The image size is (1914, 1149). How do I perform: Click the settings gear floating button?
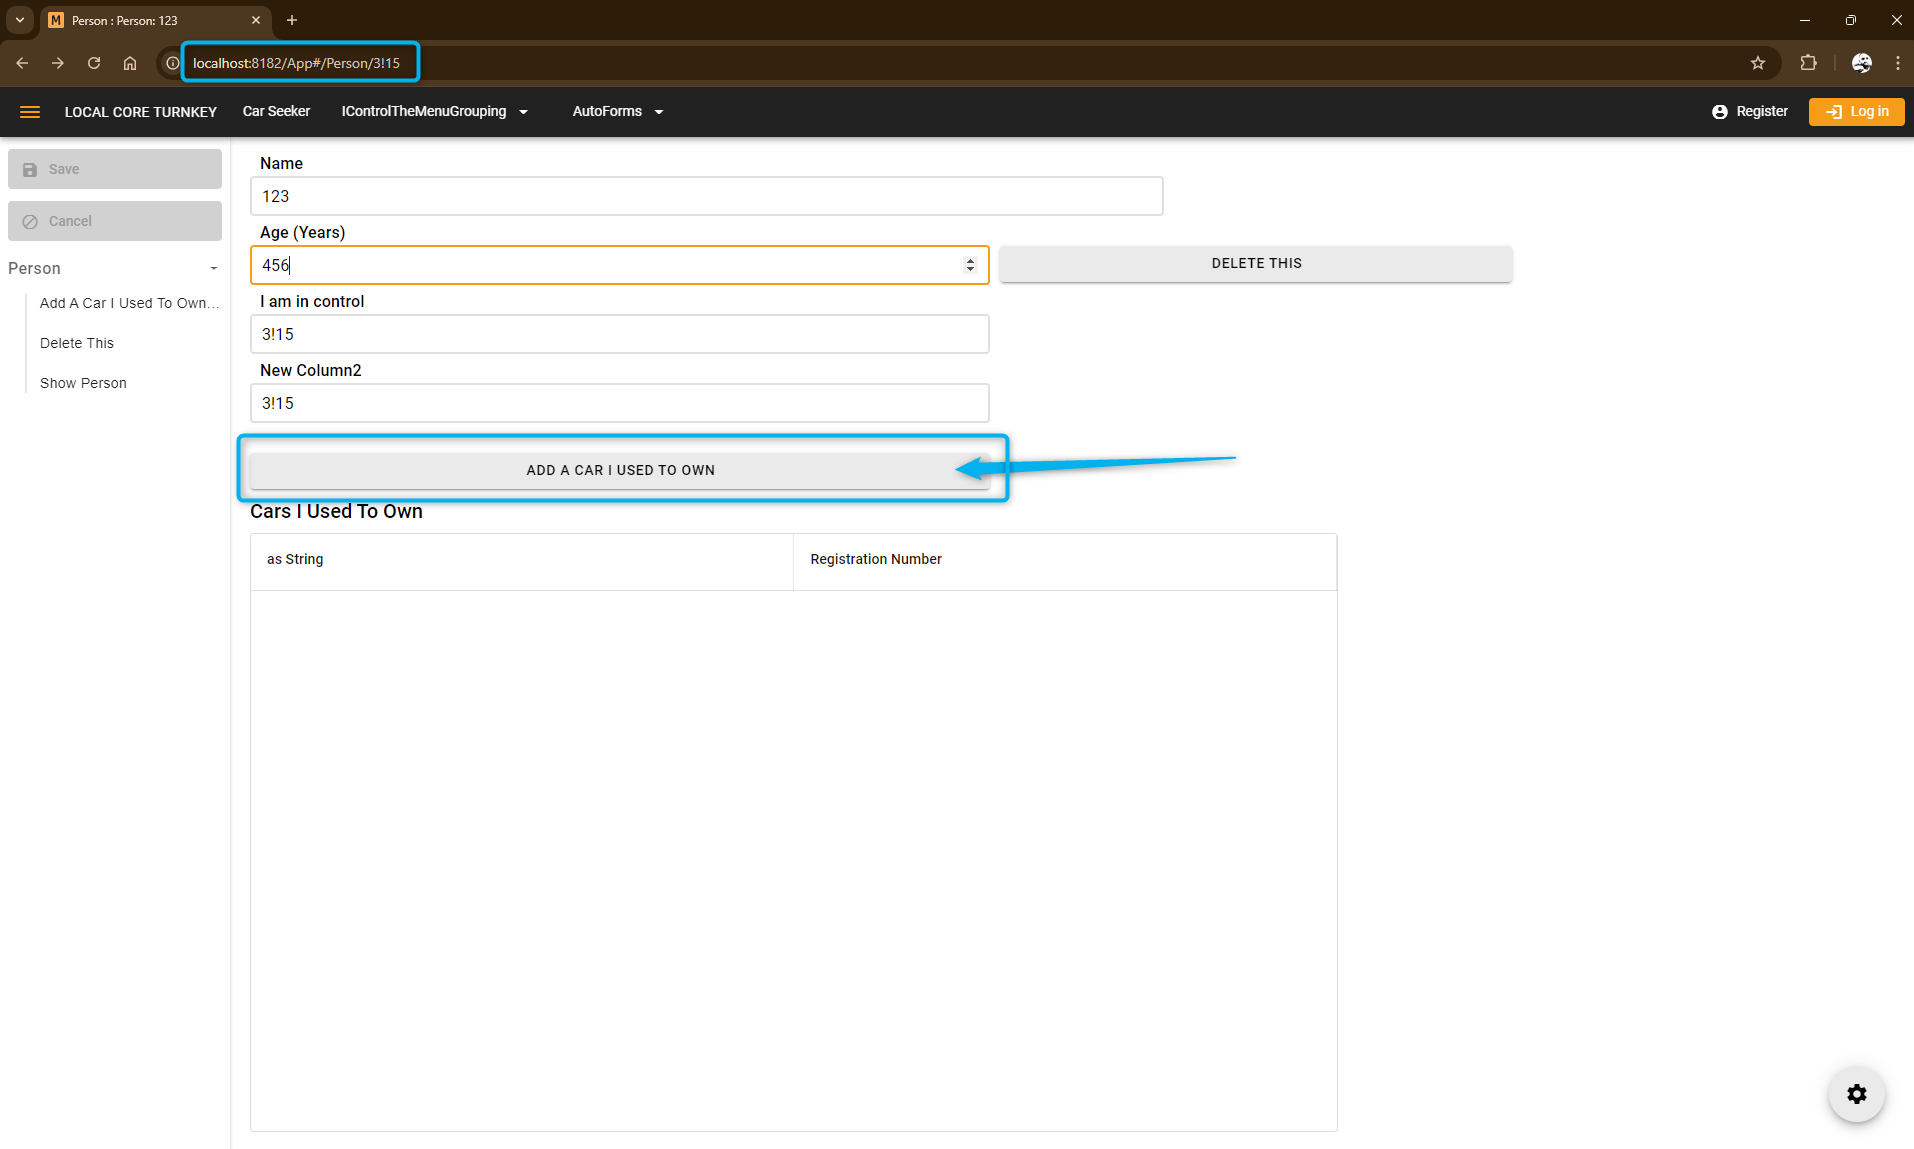tap(1856, 1094)
